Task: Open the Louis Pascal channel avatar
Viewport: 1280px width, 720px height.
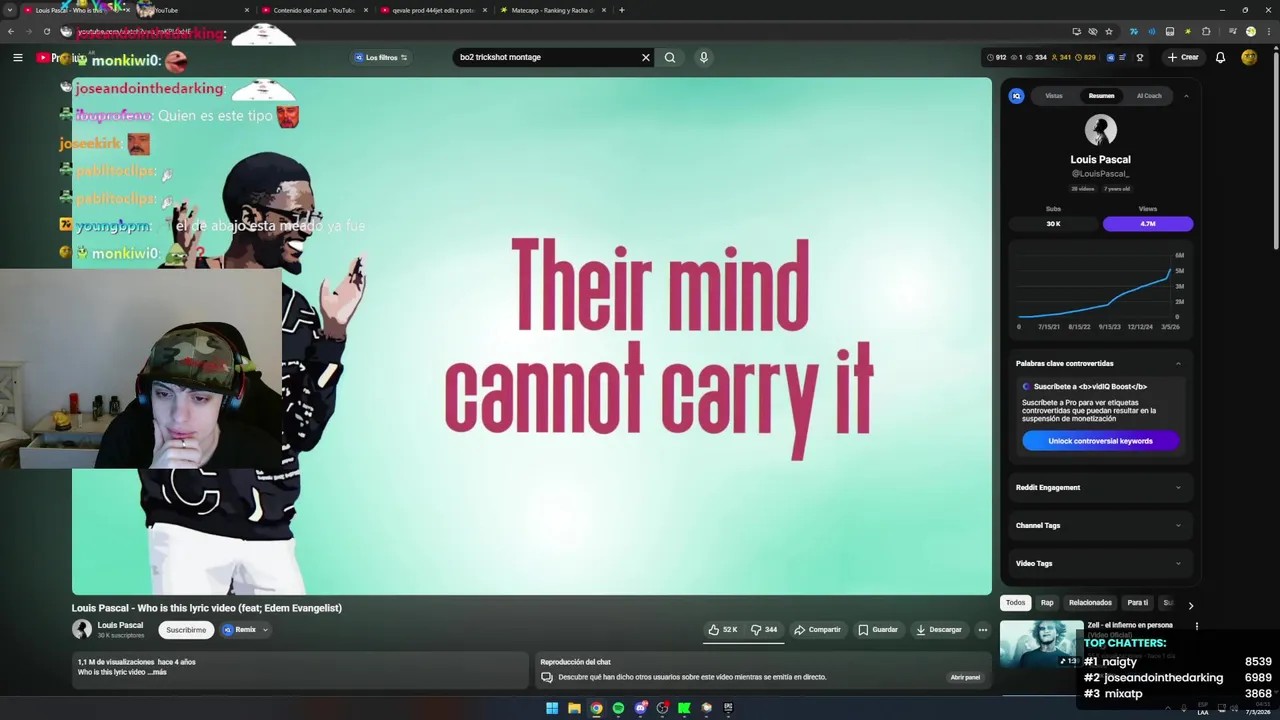Action: point(82,629)
